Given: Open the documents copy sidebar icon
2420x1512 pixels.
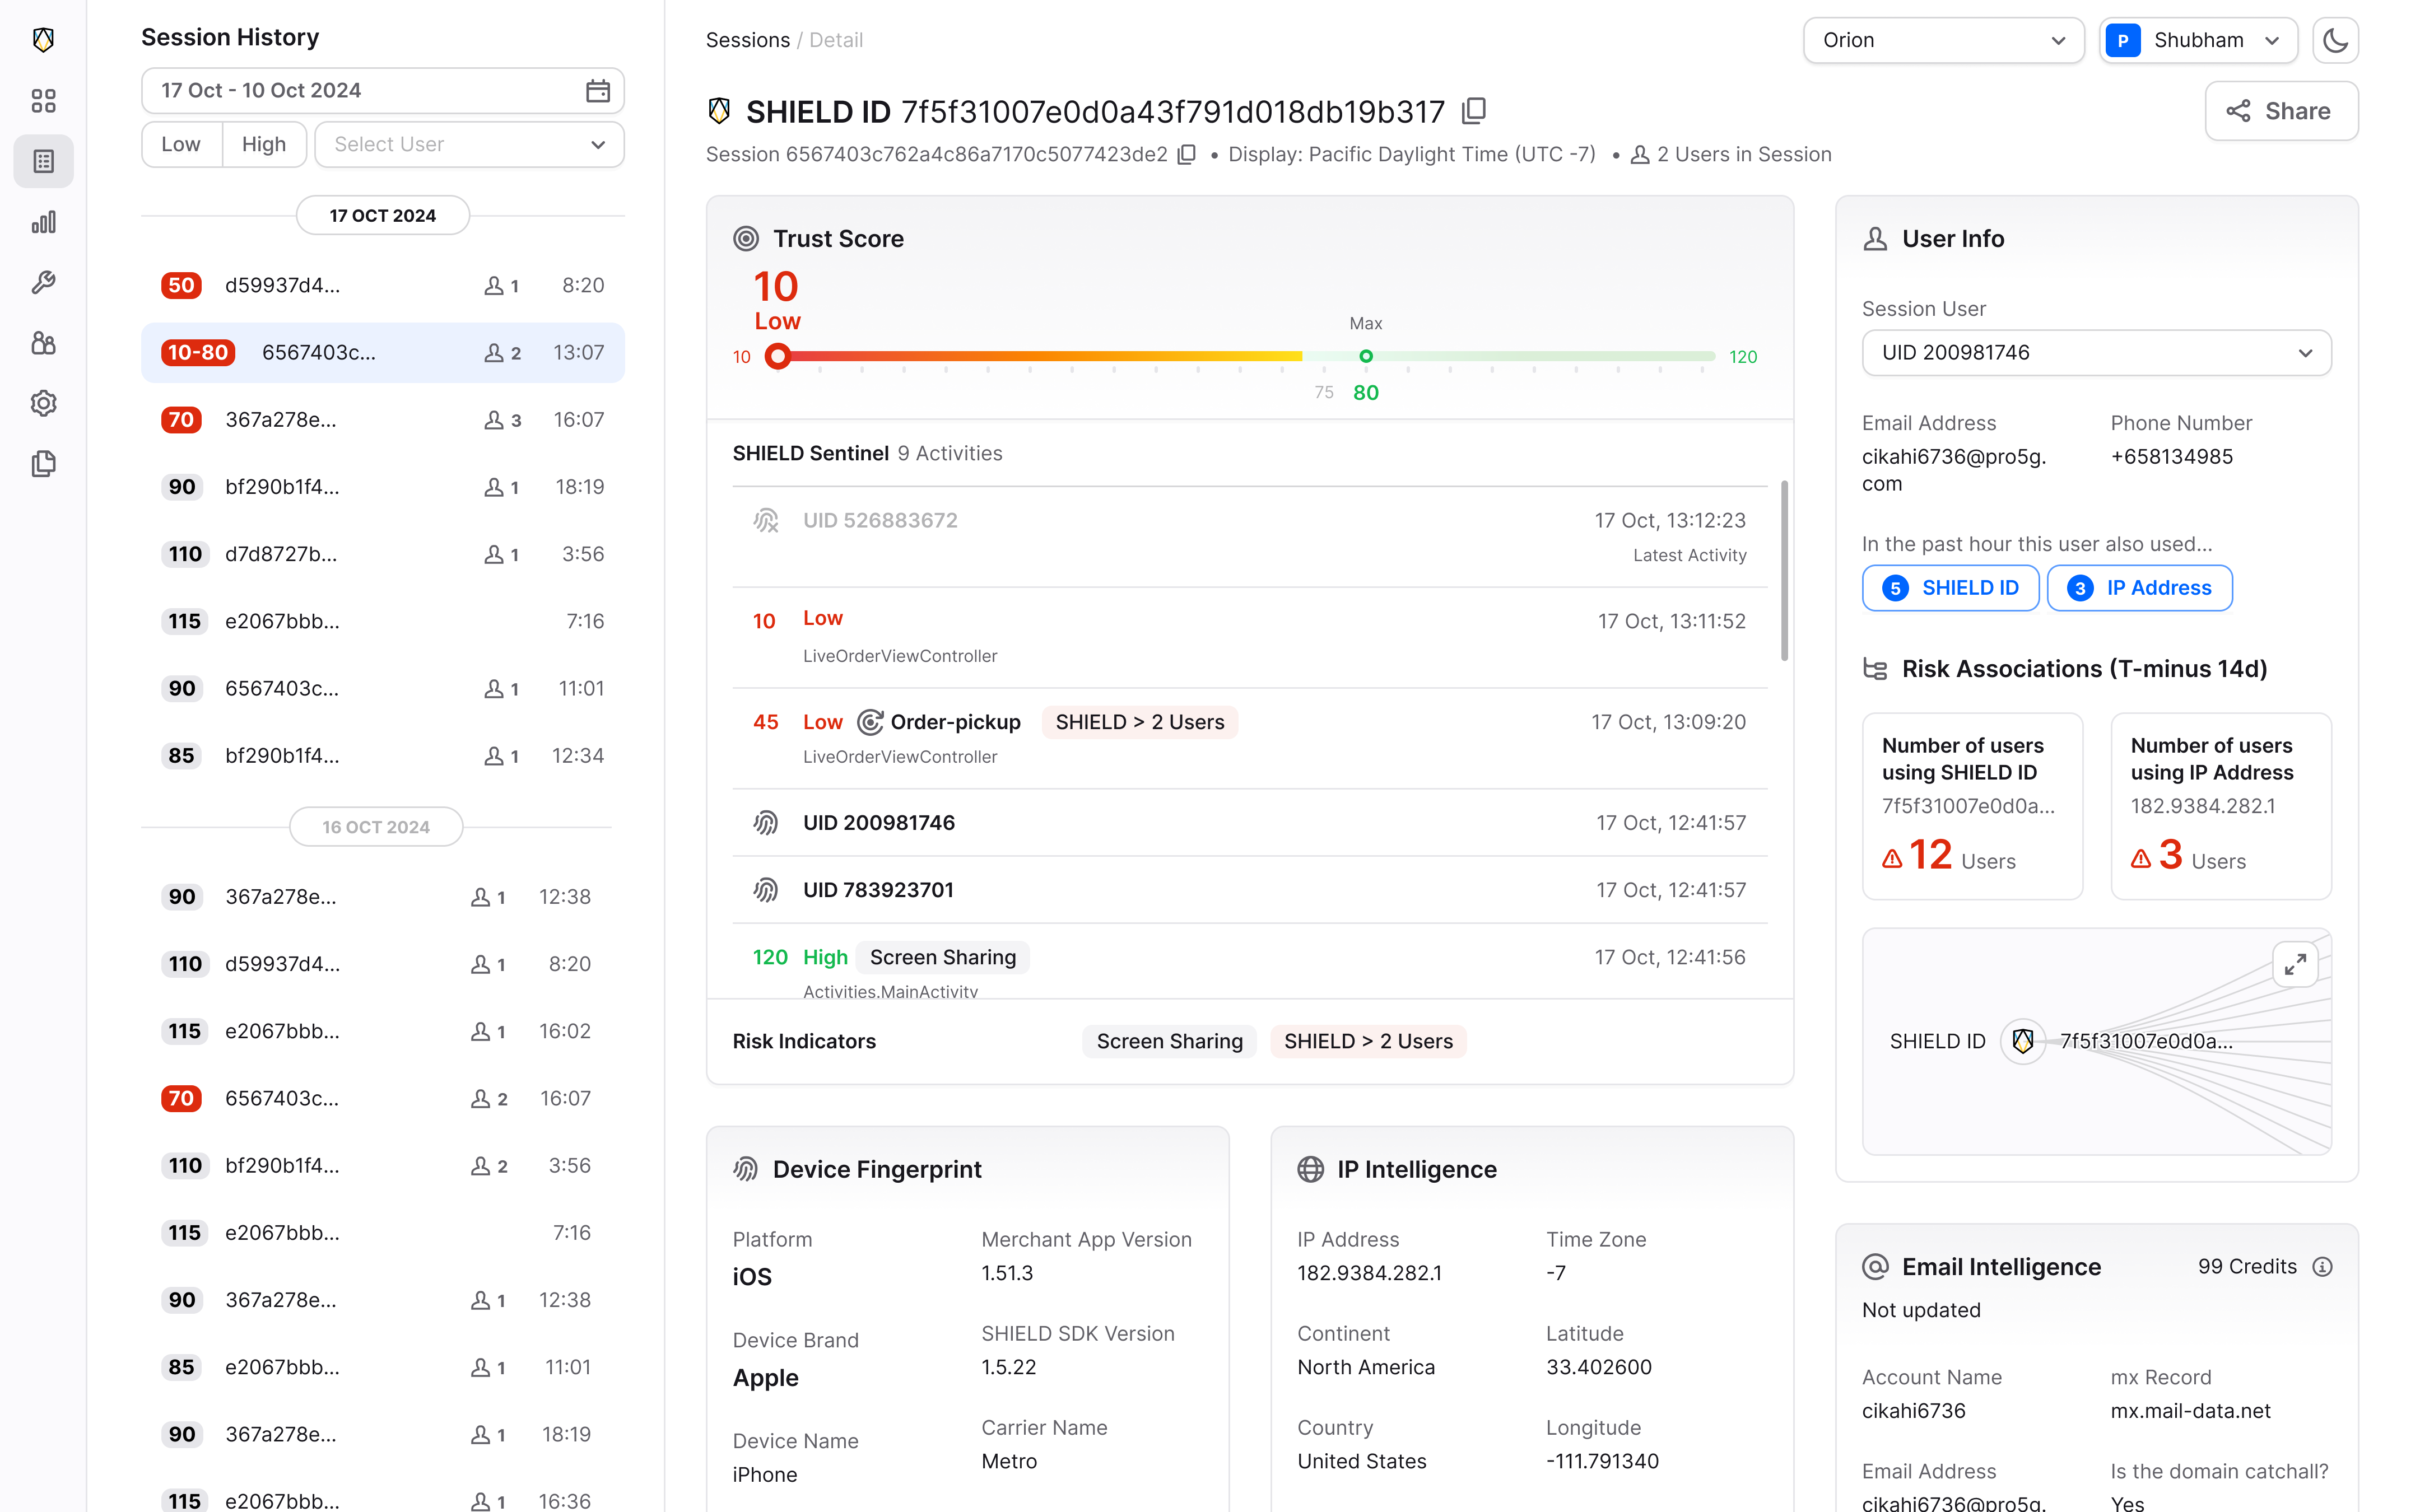Looking at the screenshot, I should [43, 464].
